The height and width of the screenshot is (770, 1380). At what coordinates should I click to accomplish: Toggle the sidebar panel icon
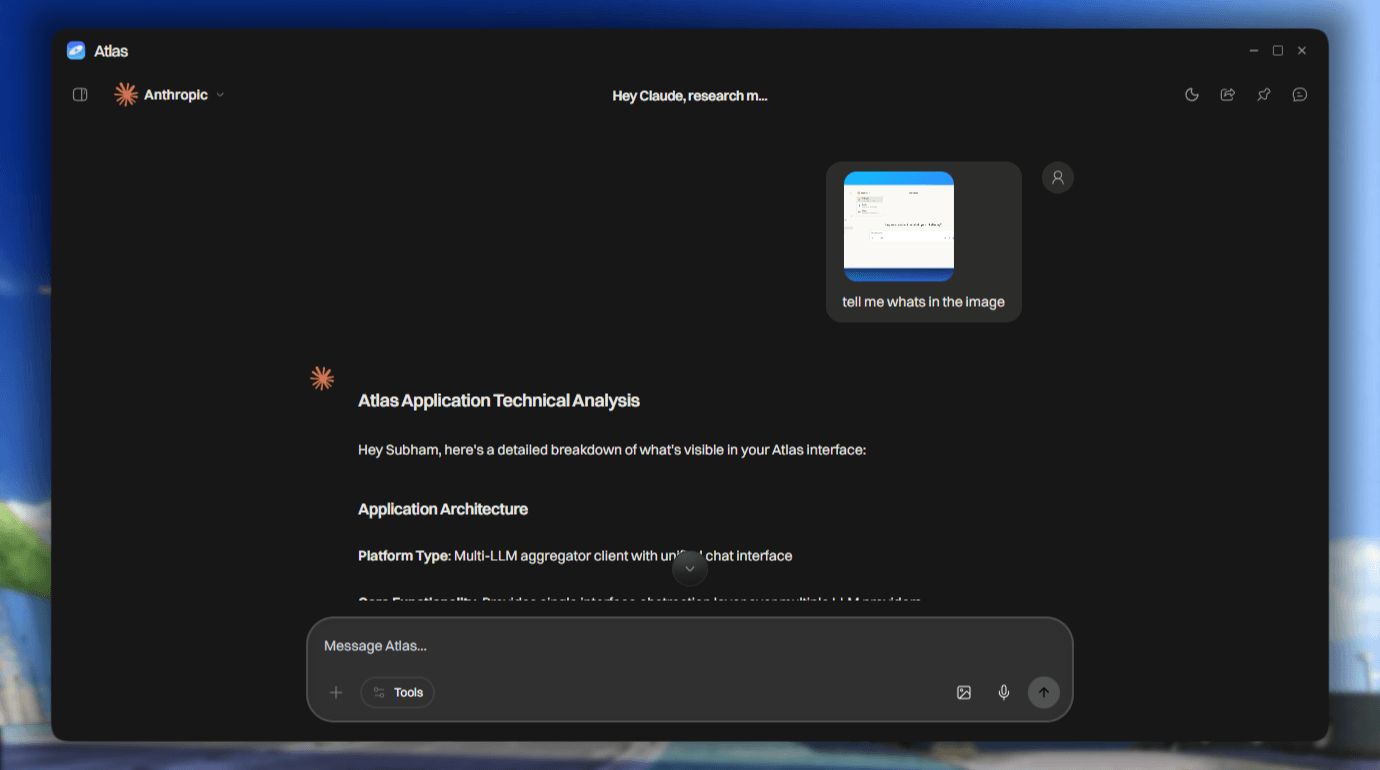[80, 95]
